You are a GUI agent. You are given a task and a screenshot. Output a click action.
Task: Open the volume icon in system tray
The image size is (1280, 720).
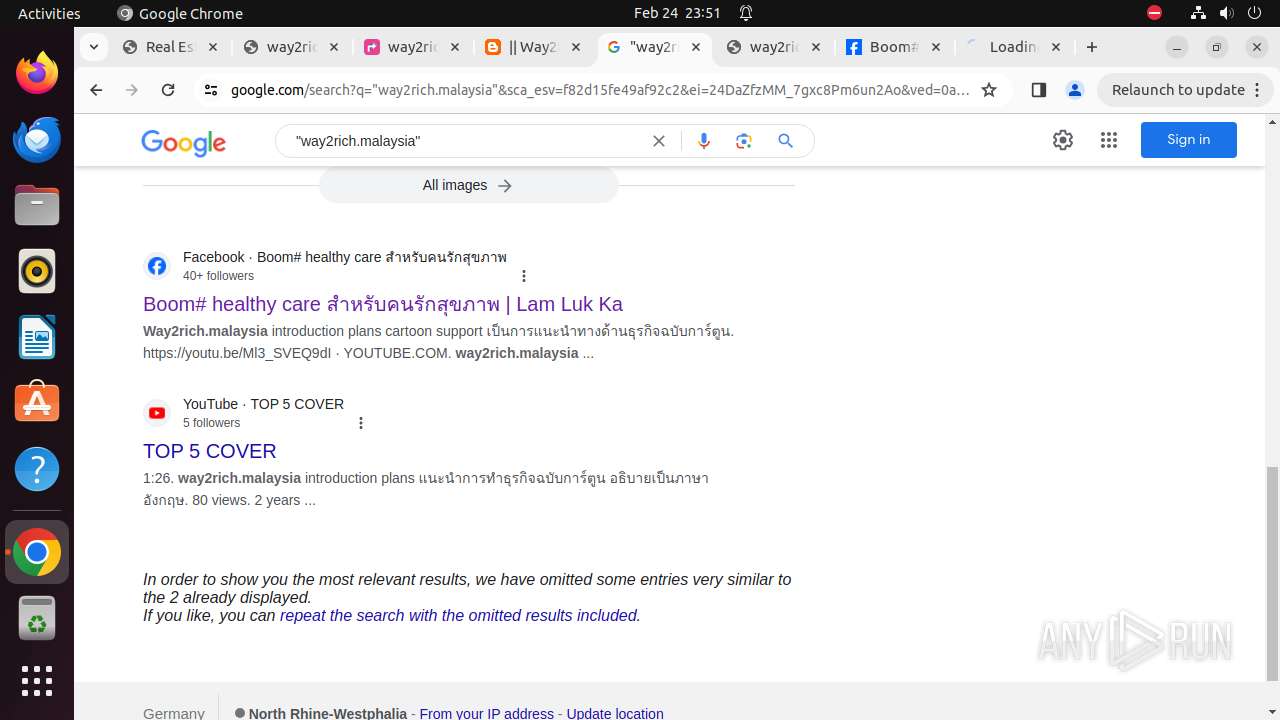1226,13
